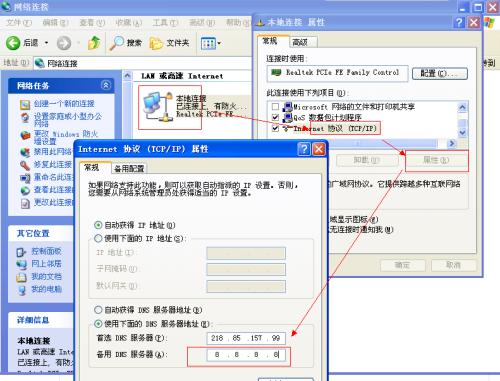Collapse the 网络任务 panel chevron
The height and width of the screenshot is (381, 500).
[106, 85]
